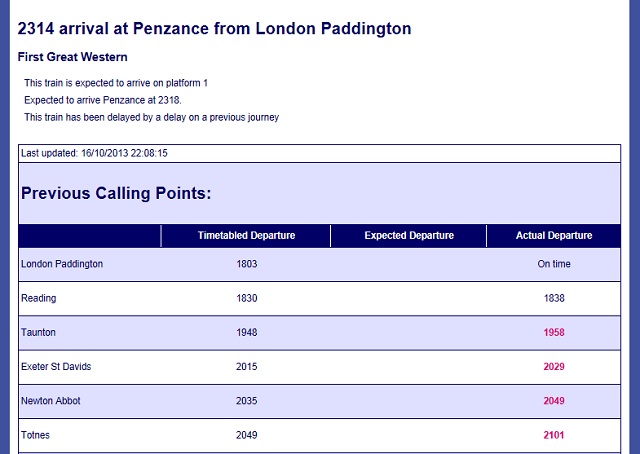Click the Expected Departure column header
640x454 pixels.
409,236
